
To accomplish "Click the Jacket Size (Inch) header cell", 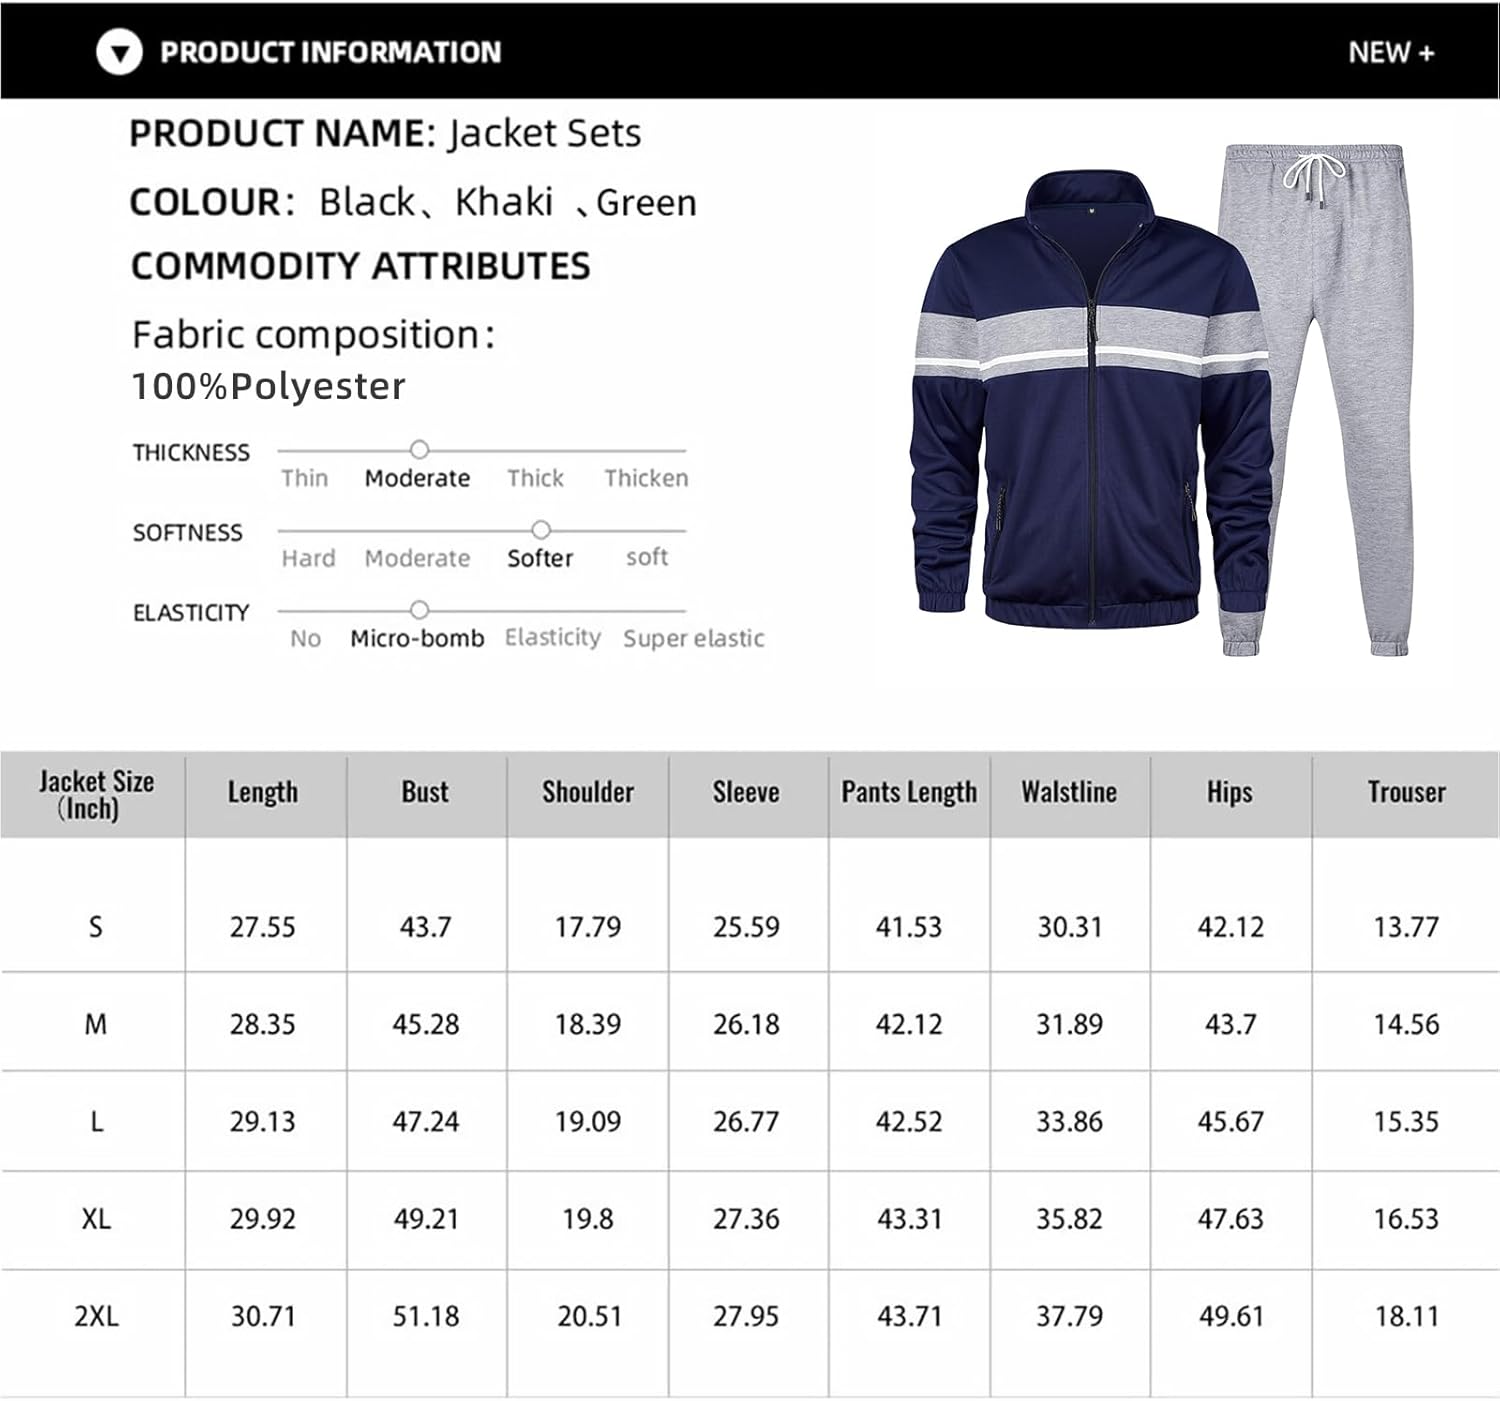I will tap(96, 794).
